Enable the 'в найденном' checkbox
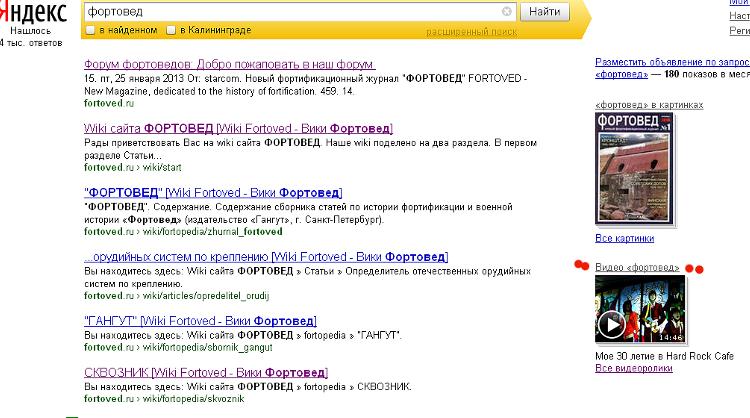This screenshot has width=750, height=418. (x=90, y=30)
